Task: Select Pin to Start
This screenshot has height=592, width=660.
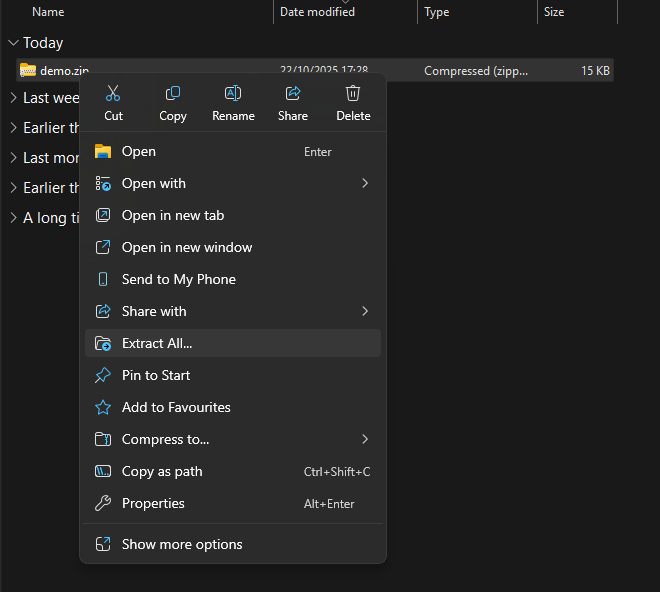Action: (x=156, y=375)
